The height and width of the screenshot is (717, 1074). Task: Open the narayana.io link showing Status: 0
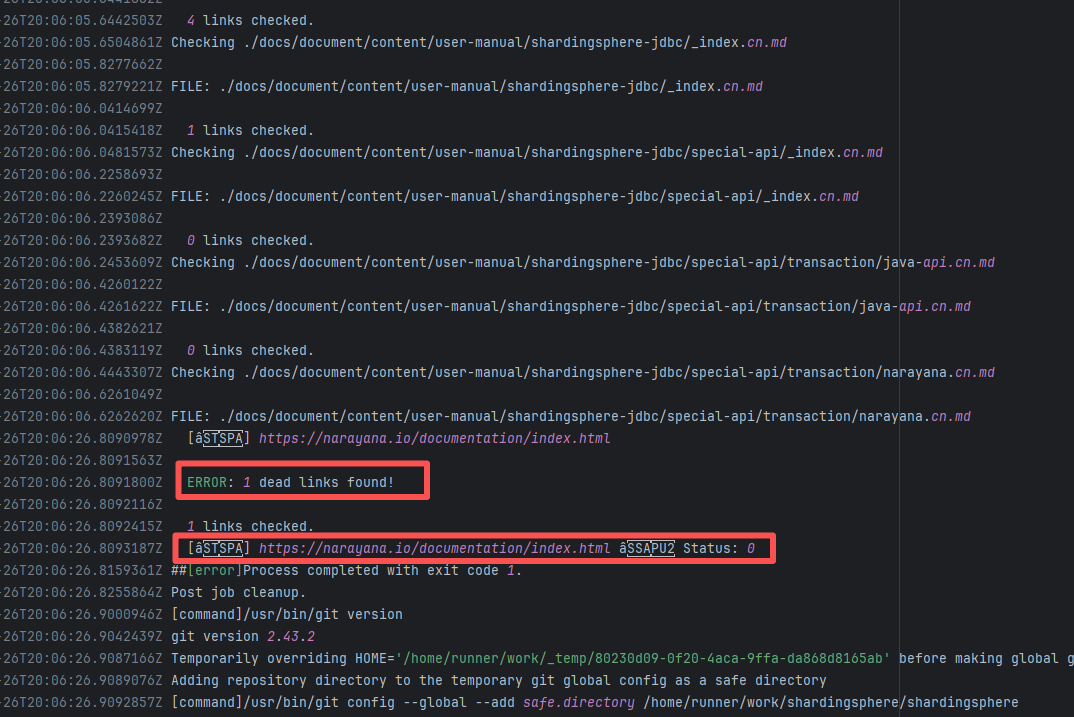pos(434,548)
